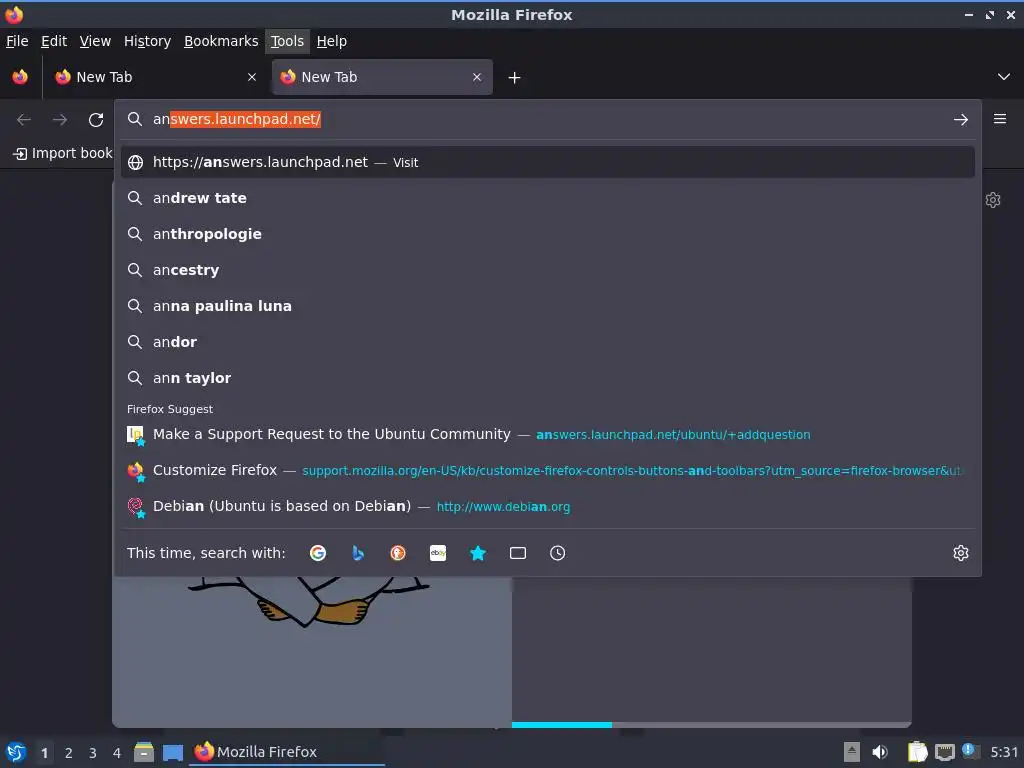1024x768 pixels.
Task: Open the Bookmarks menu
Action: pyautogui.click(x=221, y=41)
